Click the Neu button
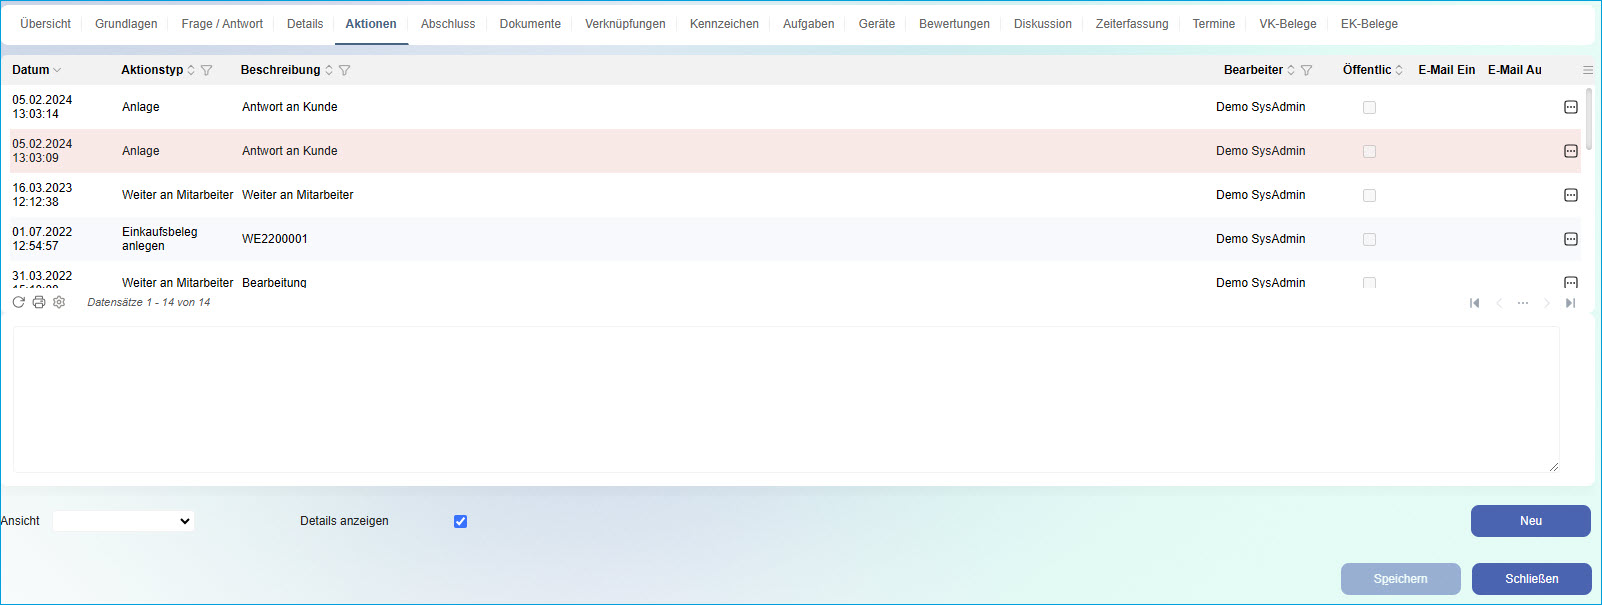The width and height of the screenshot is (1602, 605). [x=1530, y=521]
